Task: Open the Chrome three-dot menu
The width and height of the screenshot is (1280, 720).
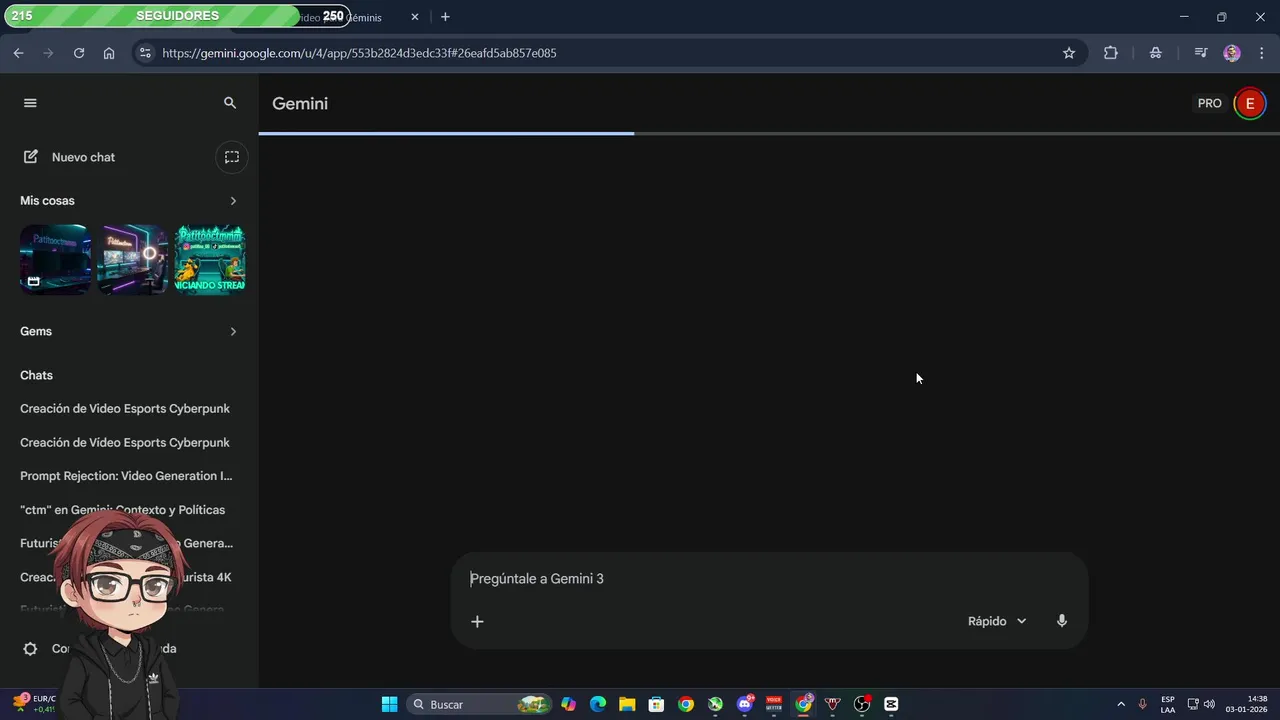Action: 1261,53
